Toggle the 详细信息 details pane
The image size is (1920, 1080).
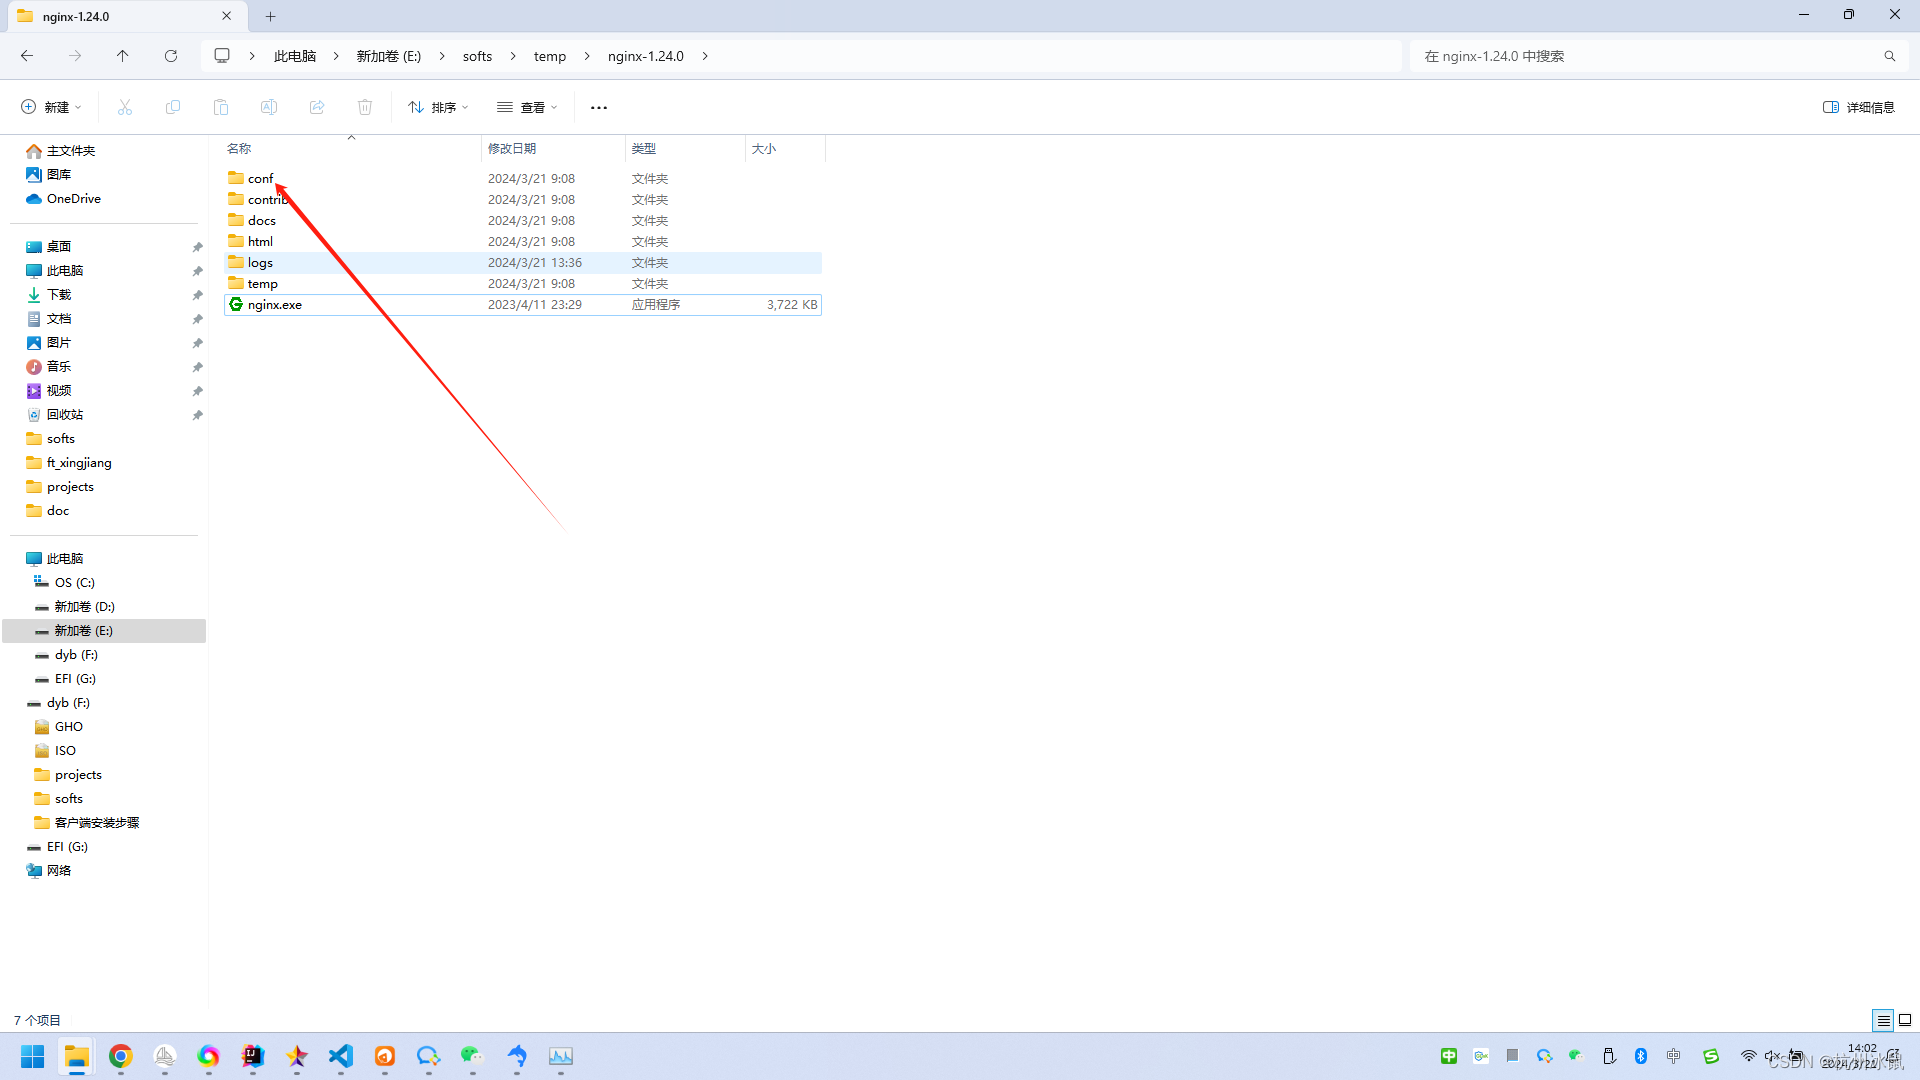[1858, 107]
